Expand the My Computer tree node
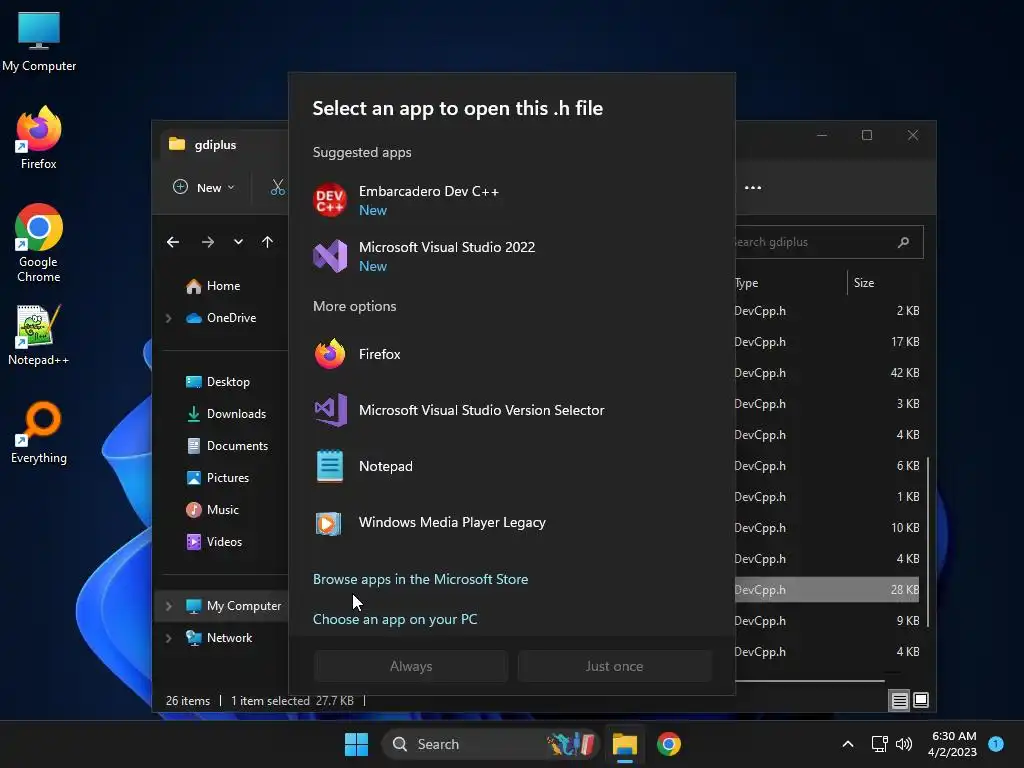This screenshot has width=1024, height=768. tap(168, 606)
